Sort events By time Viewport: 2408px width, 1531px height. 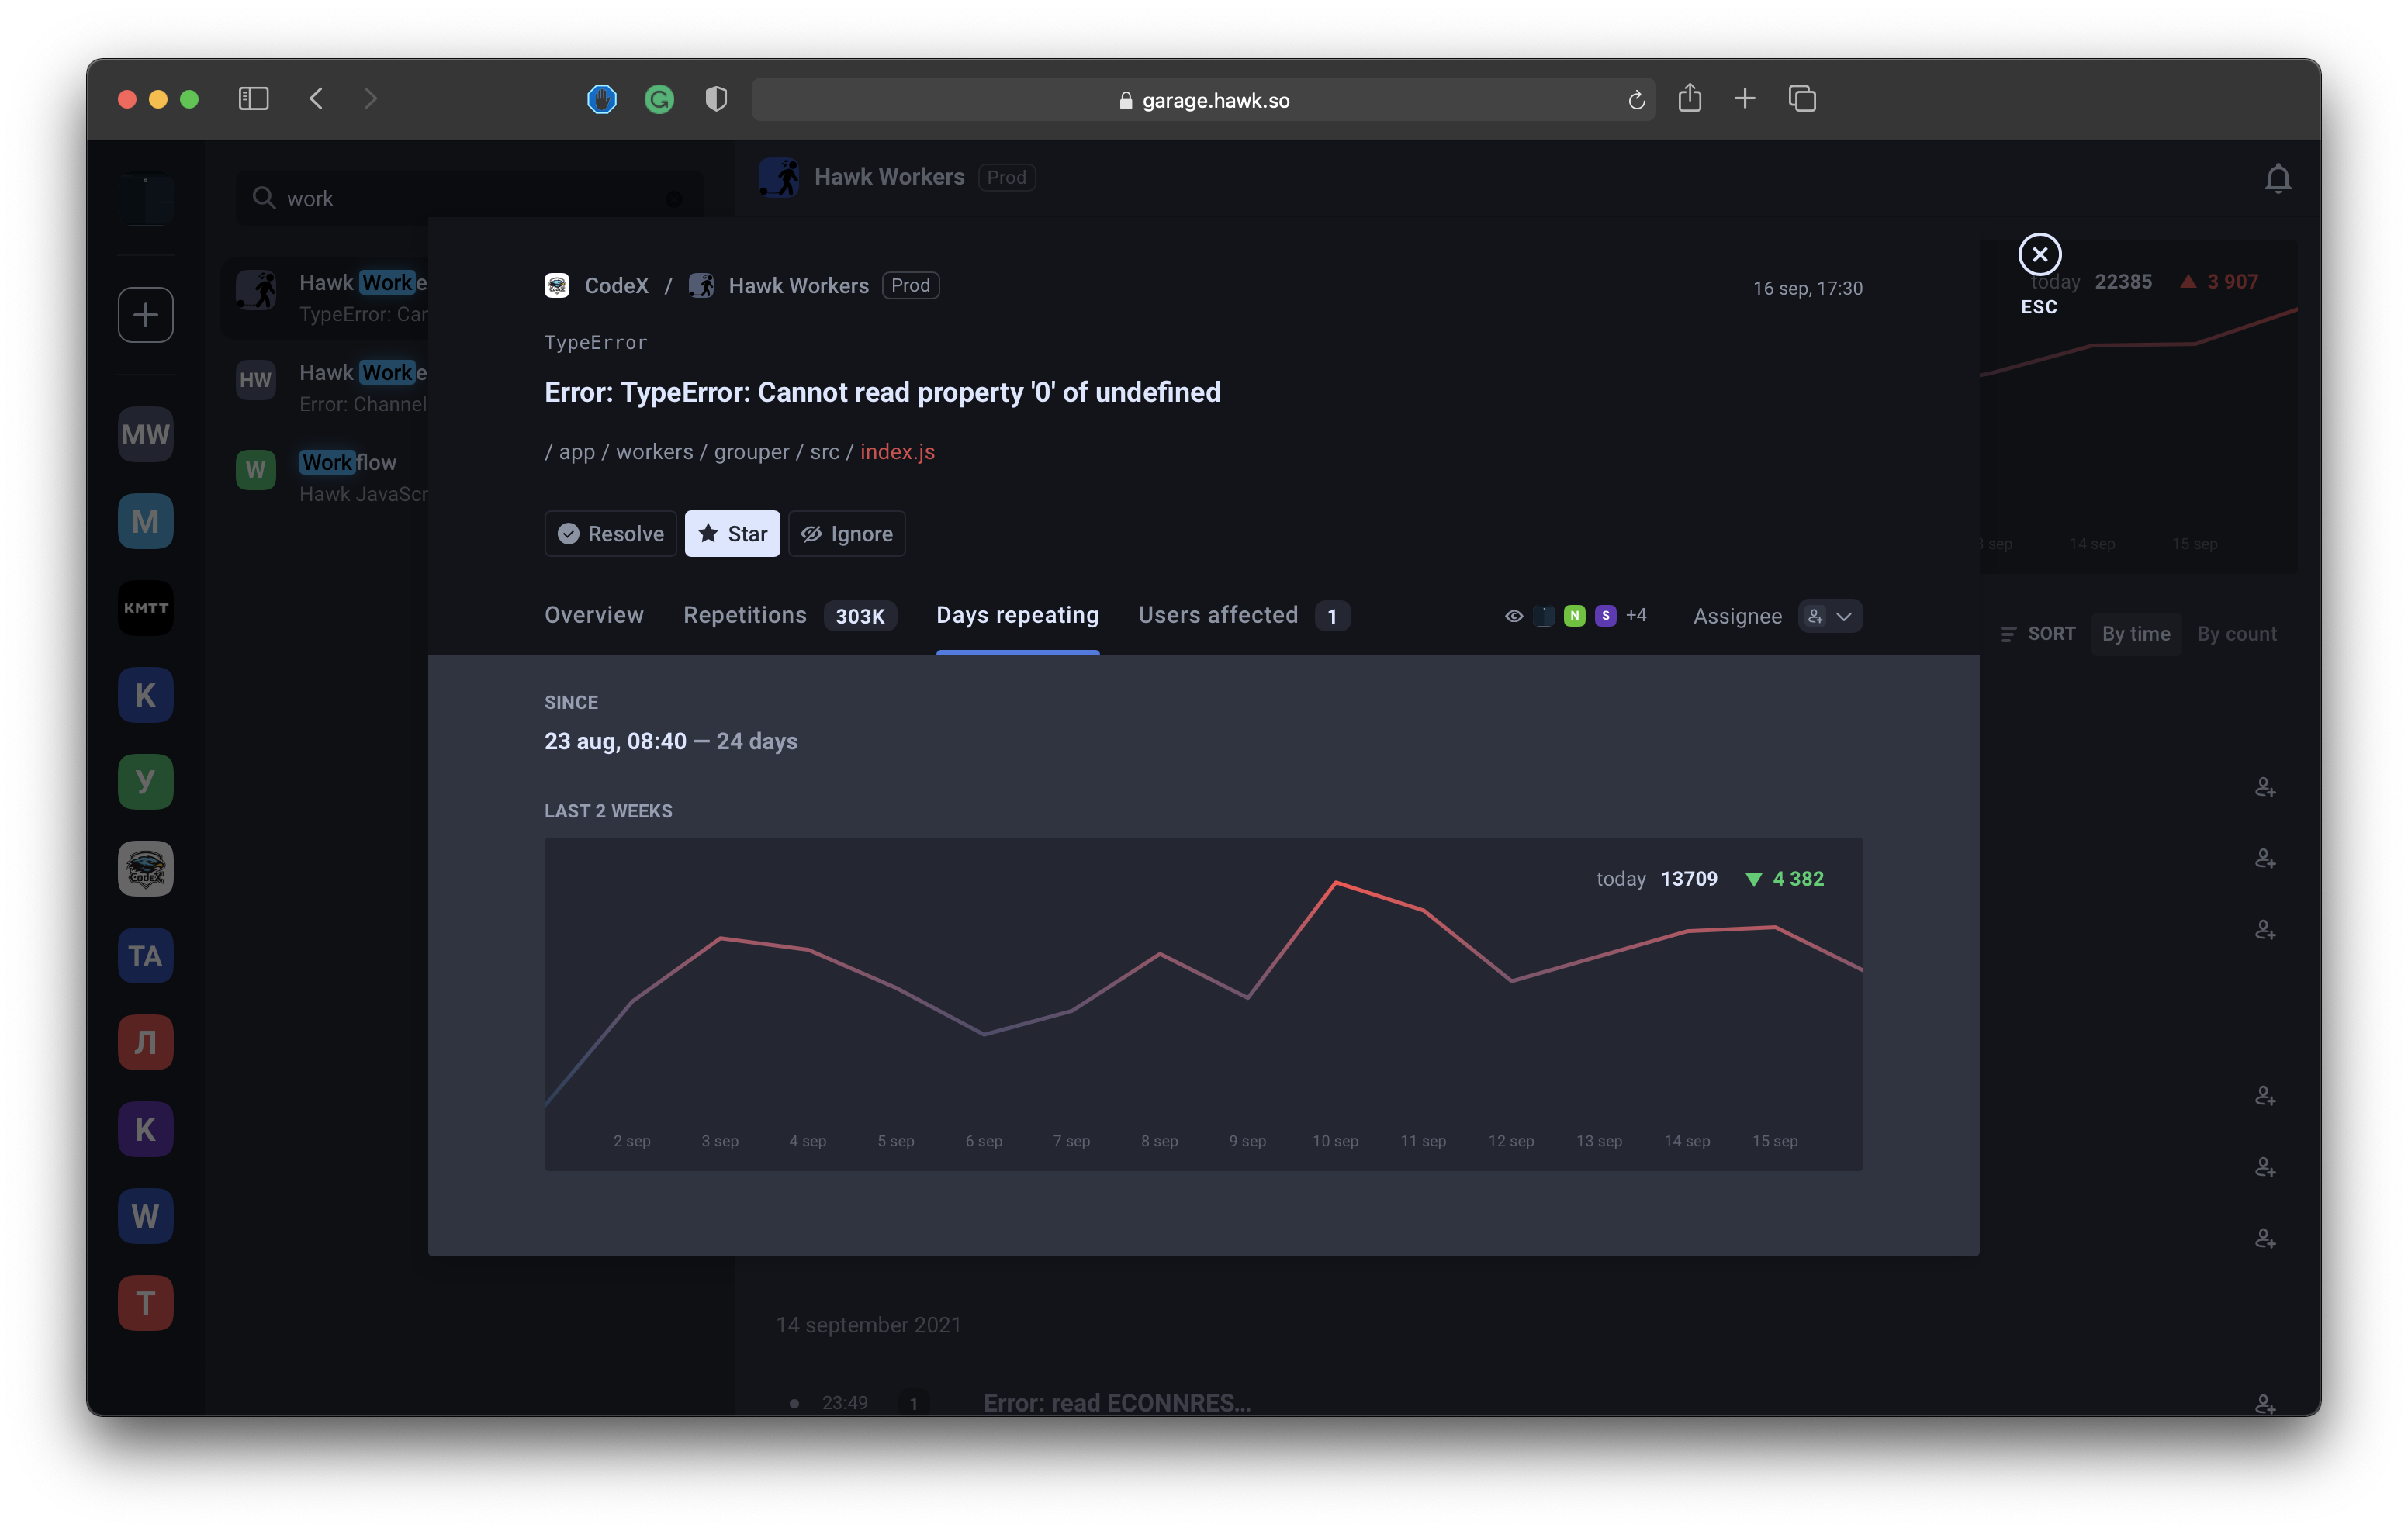coord(2135,634)
